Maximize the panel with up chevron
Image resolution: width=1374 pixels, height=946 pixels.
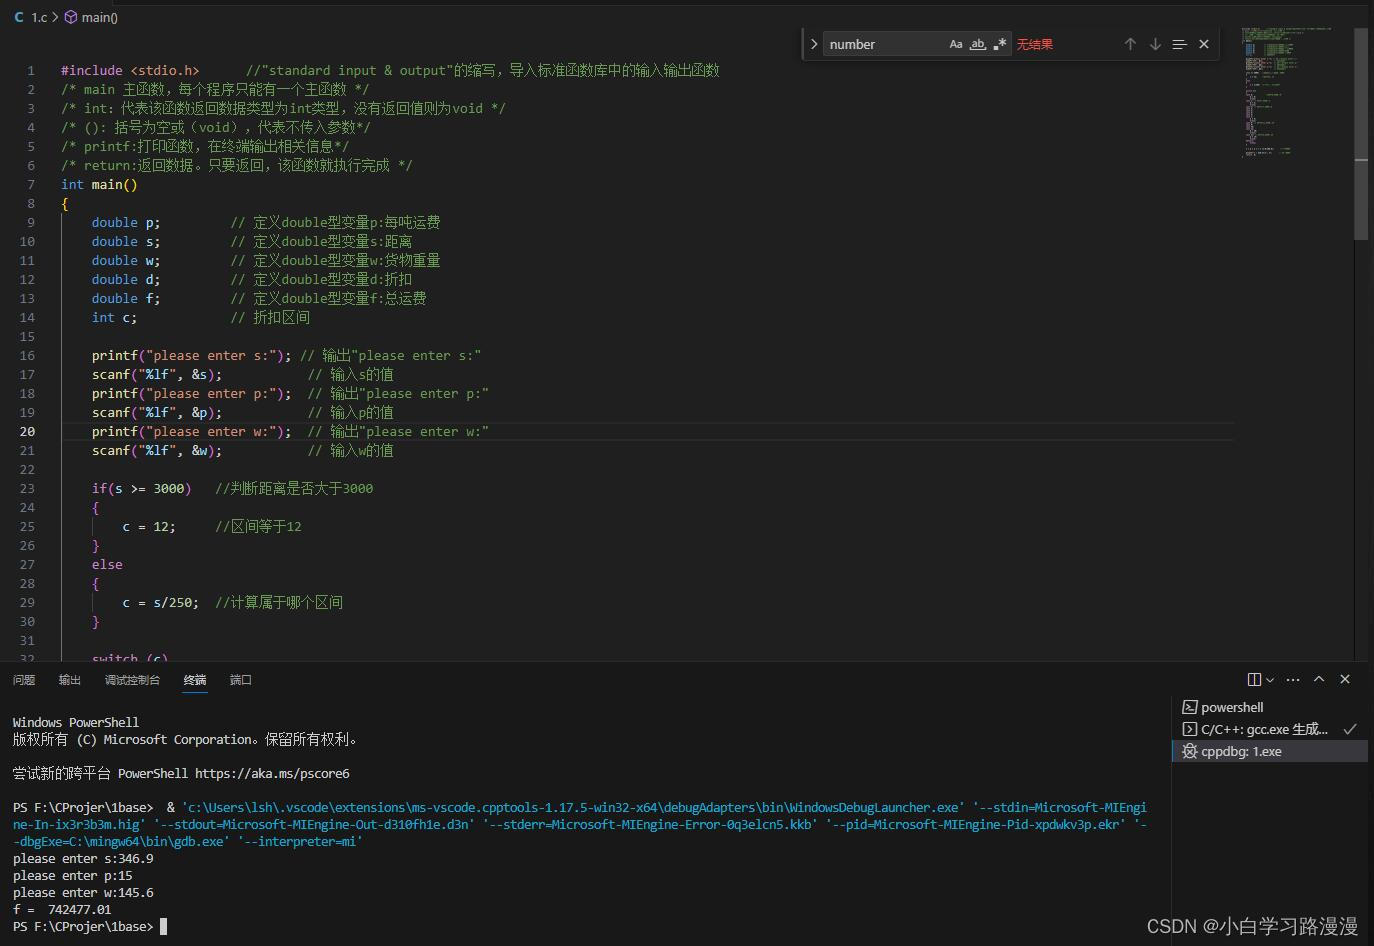1319,679
